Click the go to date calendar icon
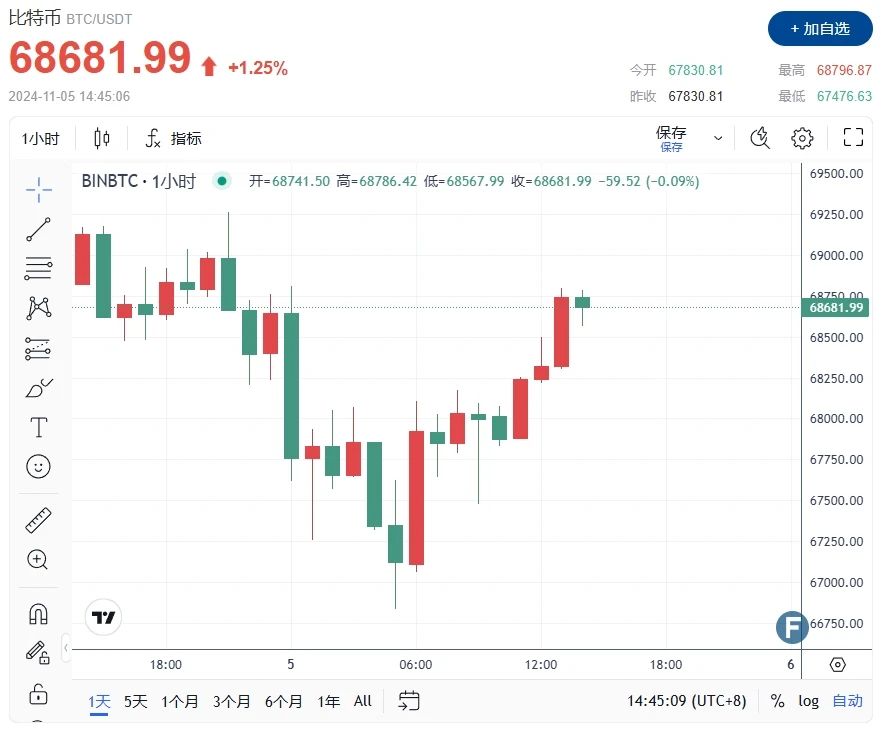Viewport: 881px width, 730px height. (x=408, y=701)
